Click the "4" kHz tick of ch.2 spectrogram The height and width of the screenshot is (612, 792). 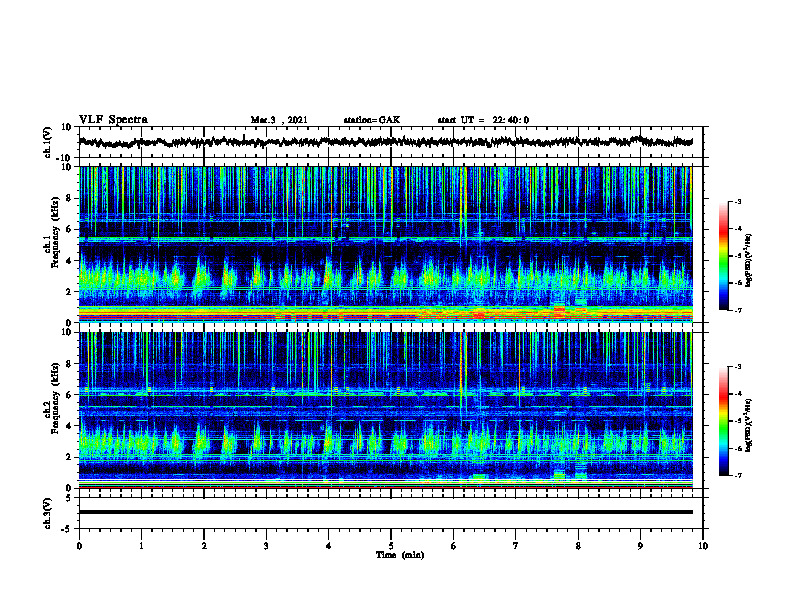[69, 426]
